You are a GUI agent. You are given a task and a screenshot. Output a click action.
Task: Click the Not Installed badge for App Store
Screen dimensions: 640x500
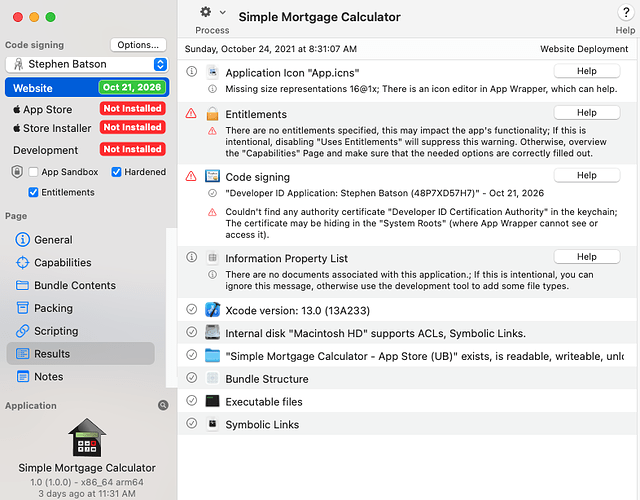(x=132, y=108)
